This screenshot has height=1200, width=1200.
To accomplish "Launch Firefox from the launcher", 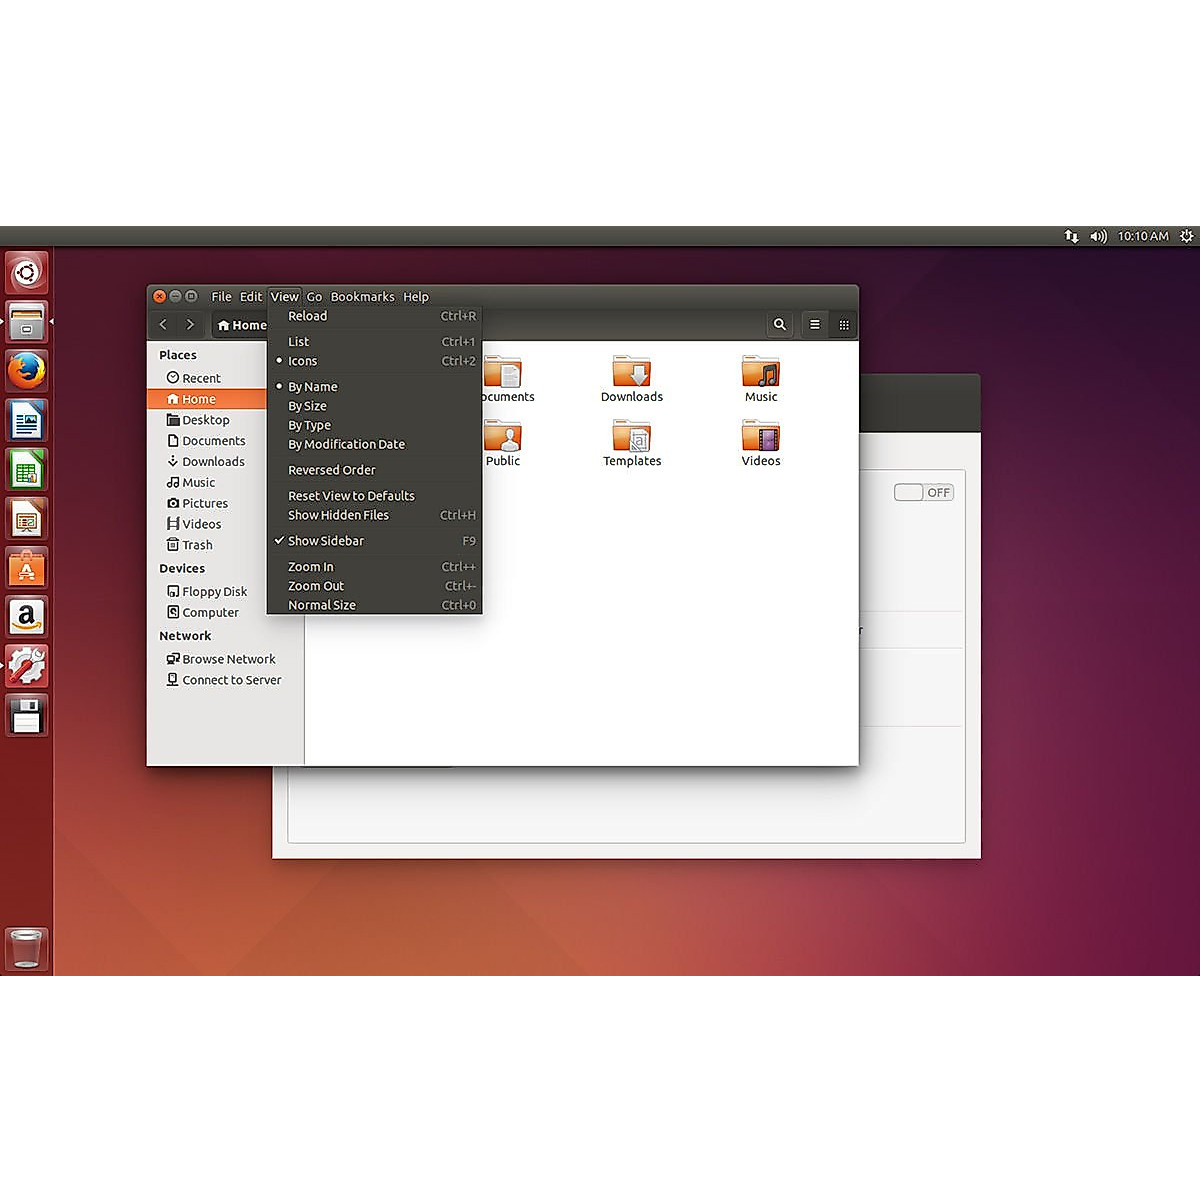I will 27,371.
